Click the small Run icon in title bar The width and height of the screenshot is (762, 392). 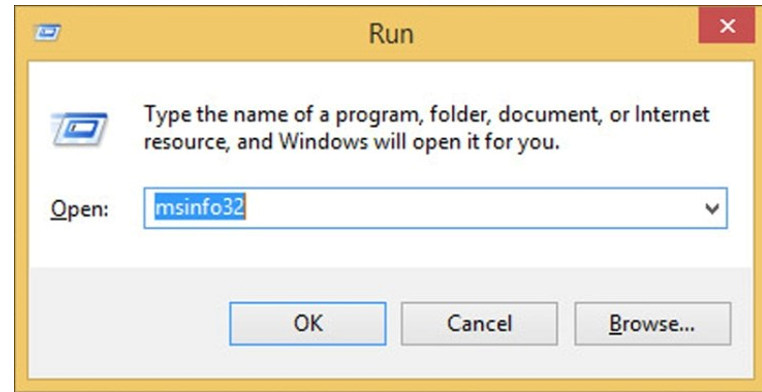click(47, 33)
